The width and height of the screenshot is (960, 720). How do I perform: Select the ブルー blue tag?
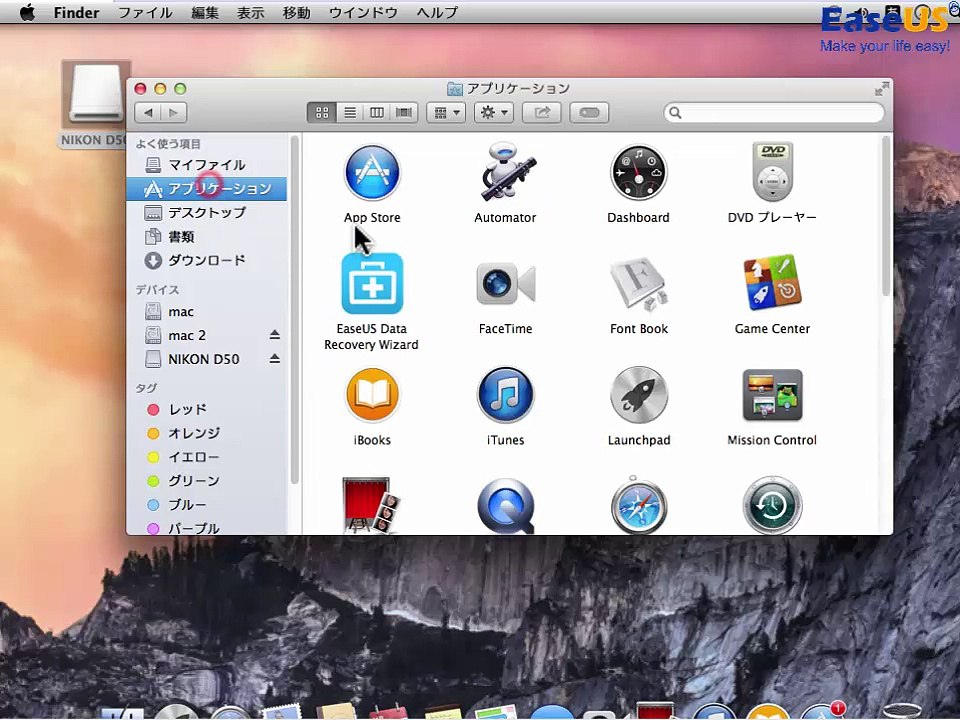tap(207, 504)
